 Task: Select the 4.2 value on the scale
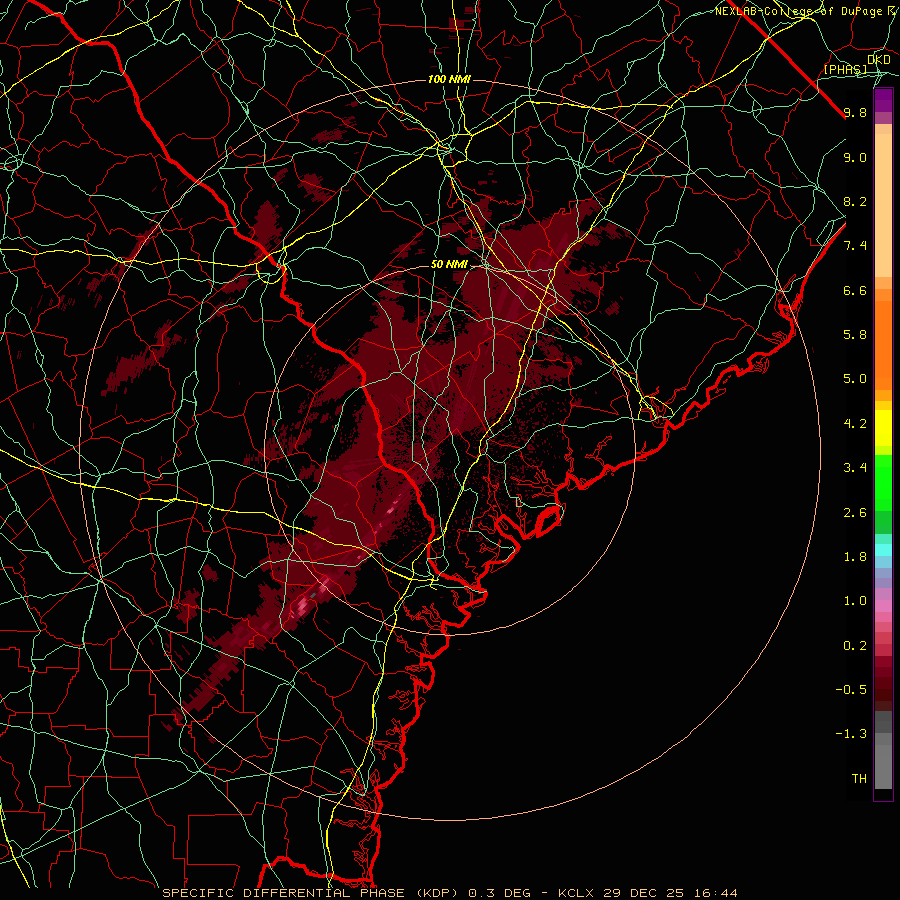coord(855,424)
